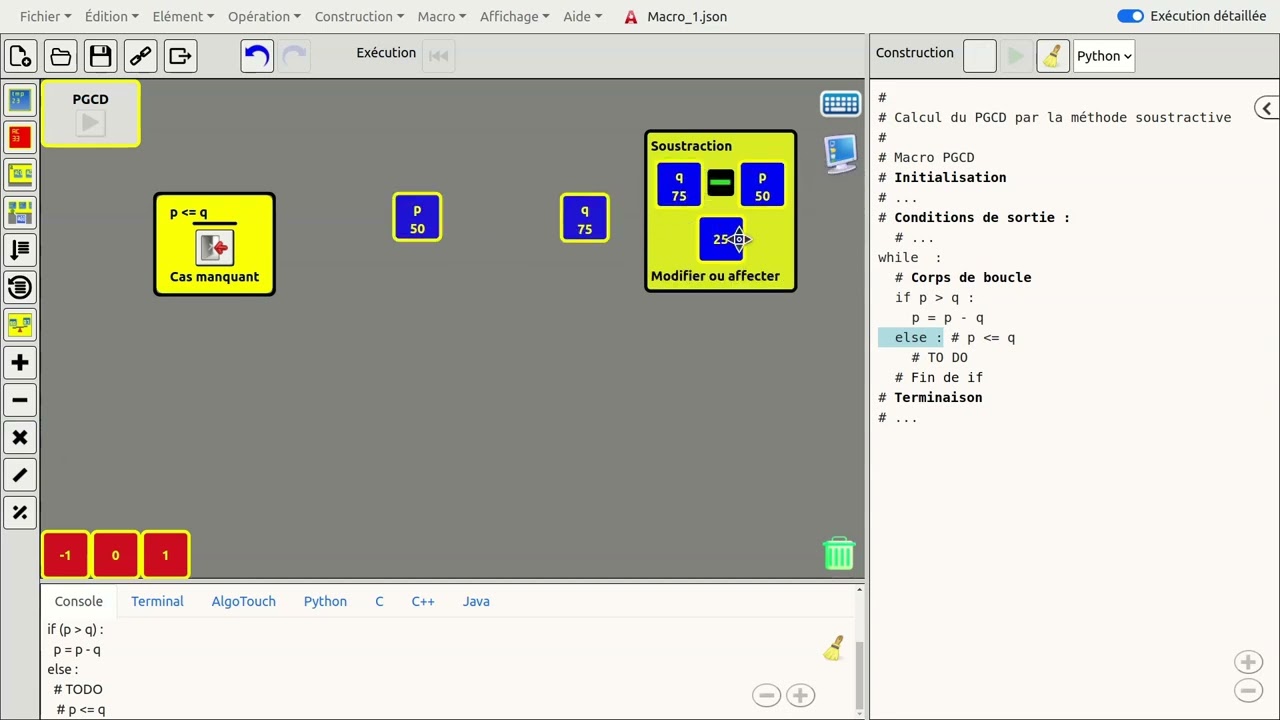Open the Elément menu
The height and width of the screenshot is (720, 1280).
[183, 16]
